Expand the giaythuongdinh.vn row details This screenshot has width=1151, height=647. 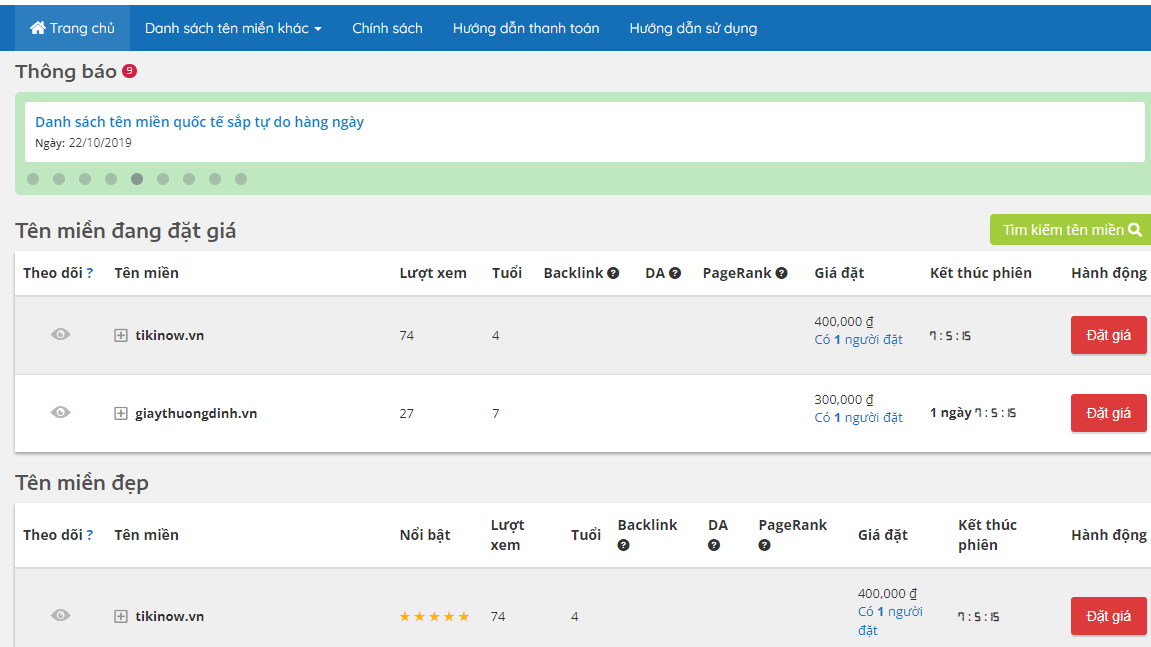121,414
